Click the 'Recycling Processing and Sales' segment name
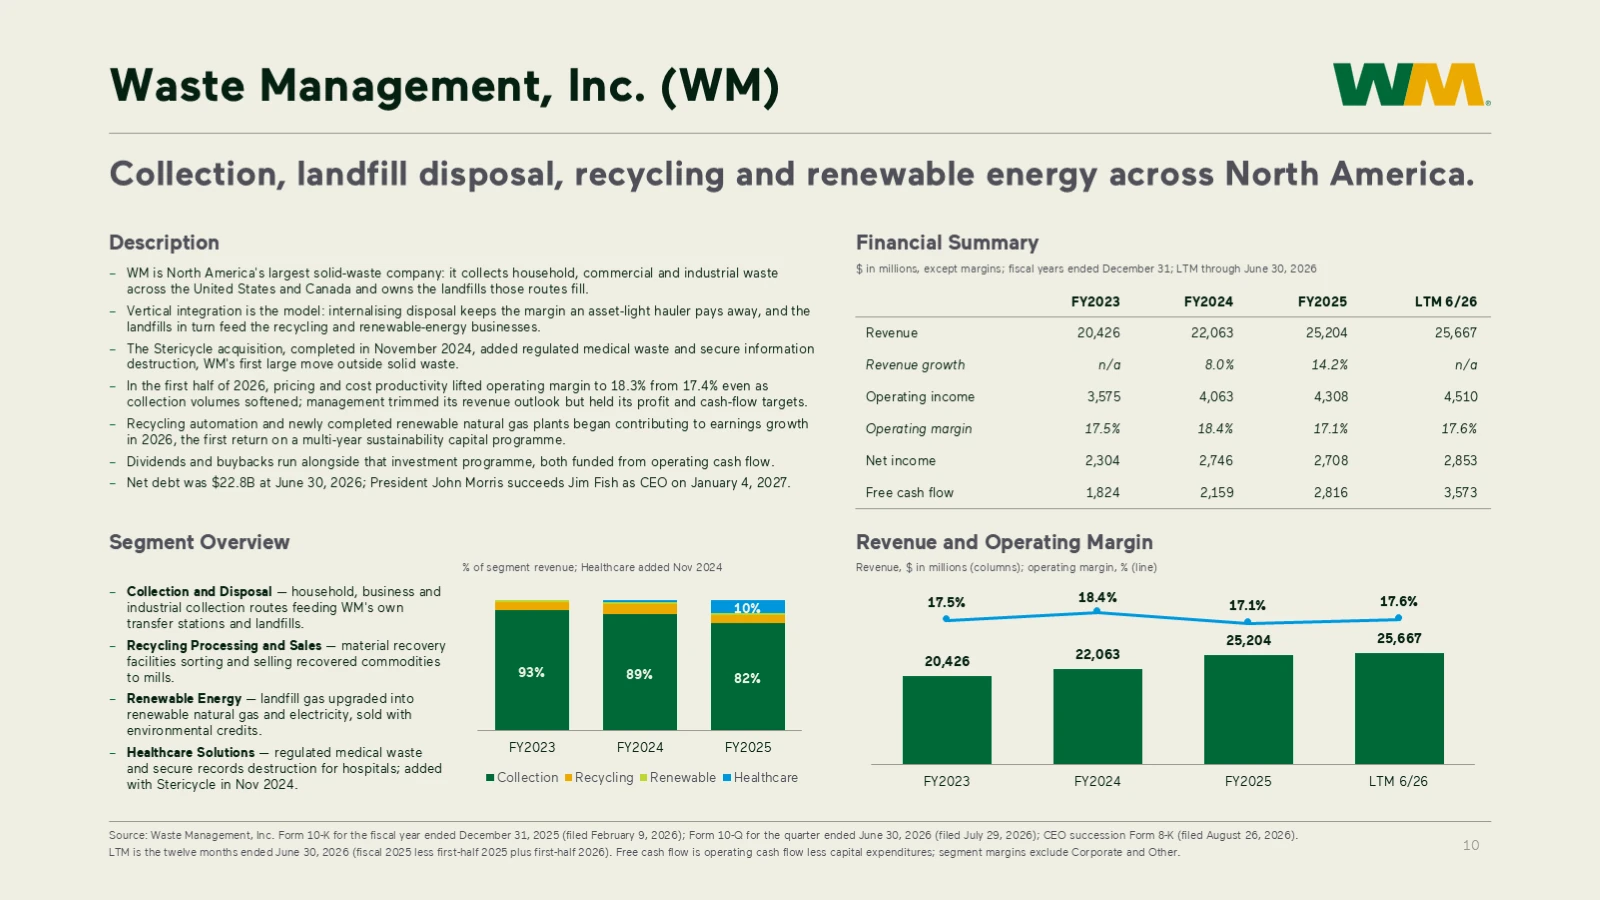Screen dimensions: 1600x900 click(224, 646)
